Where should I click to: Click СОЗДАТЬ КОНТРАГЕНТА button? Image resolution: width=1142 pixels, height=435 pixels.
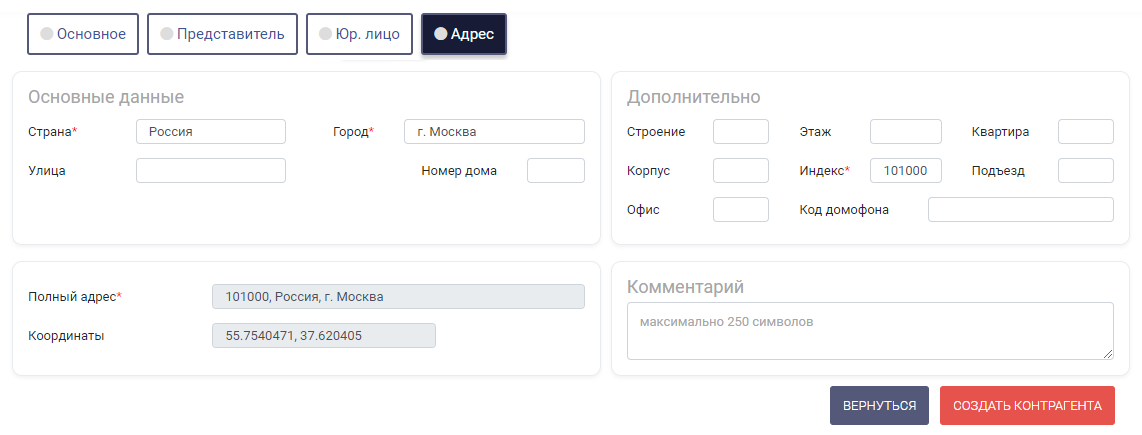(x=1027, y=406)
